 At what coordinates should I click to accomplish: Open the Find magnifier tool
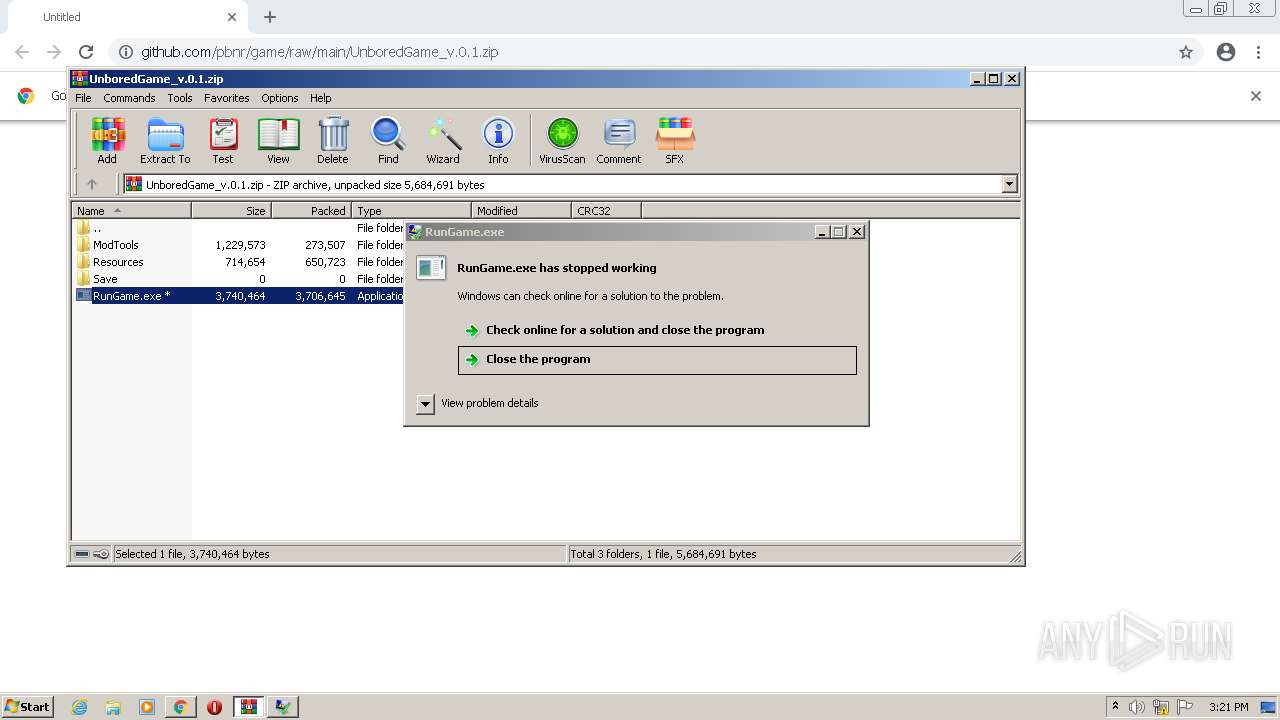tap(388, 141)
